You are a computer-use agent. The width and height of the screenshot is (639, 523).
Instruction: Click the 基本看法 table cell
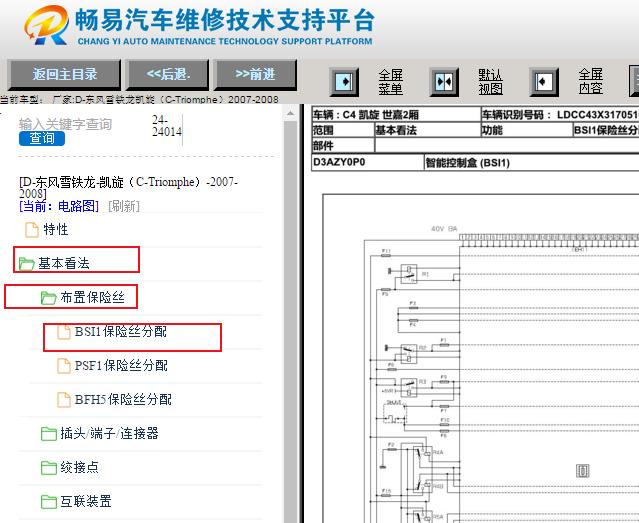(427, 130)
